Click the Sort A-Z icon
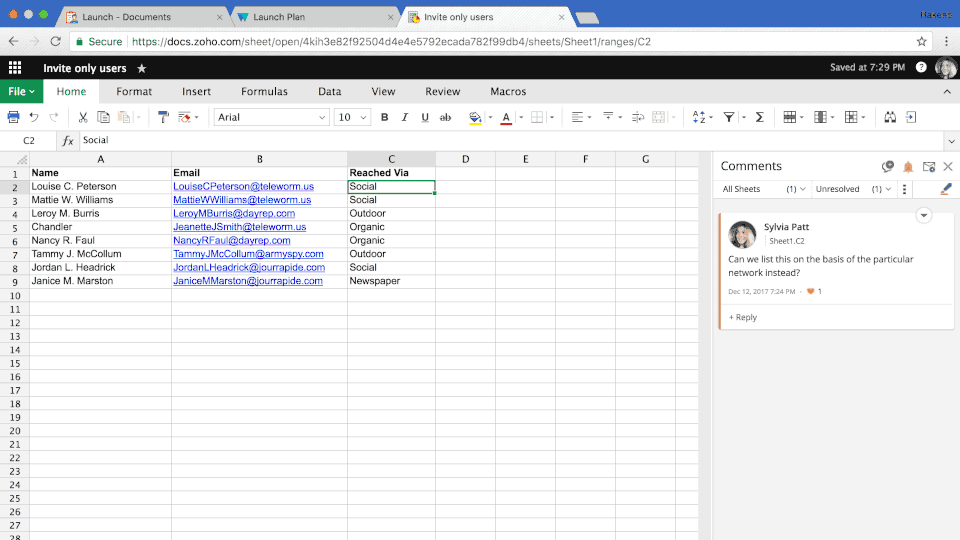 (x=699, y=117)
